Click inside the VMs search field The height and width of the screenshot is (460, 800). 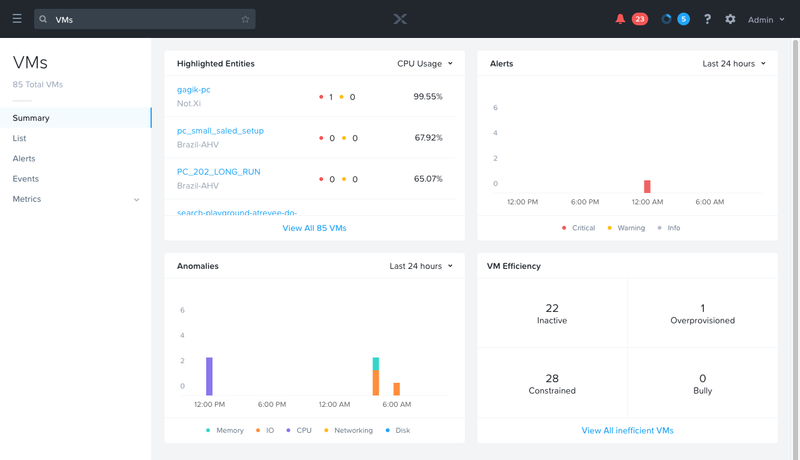(145, 19)
